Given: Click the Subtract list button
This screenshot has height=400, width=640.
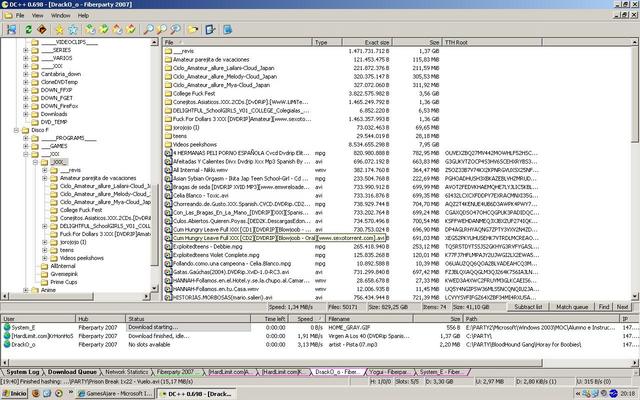Looking at the screenshot, I should pos(528,307).
